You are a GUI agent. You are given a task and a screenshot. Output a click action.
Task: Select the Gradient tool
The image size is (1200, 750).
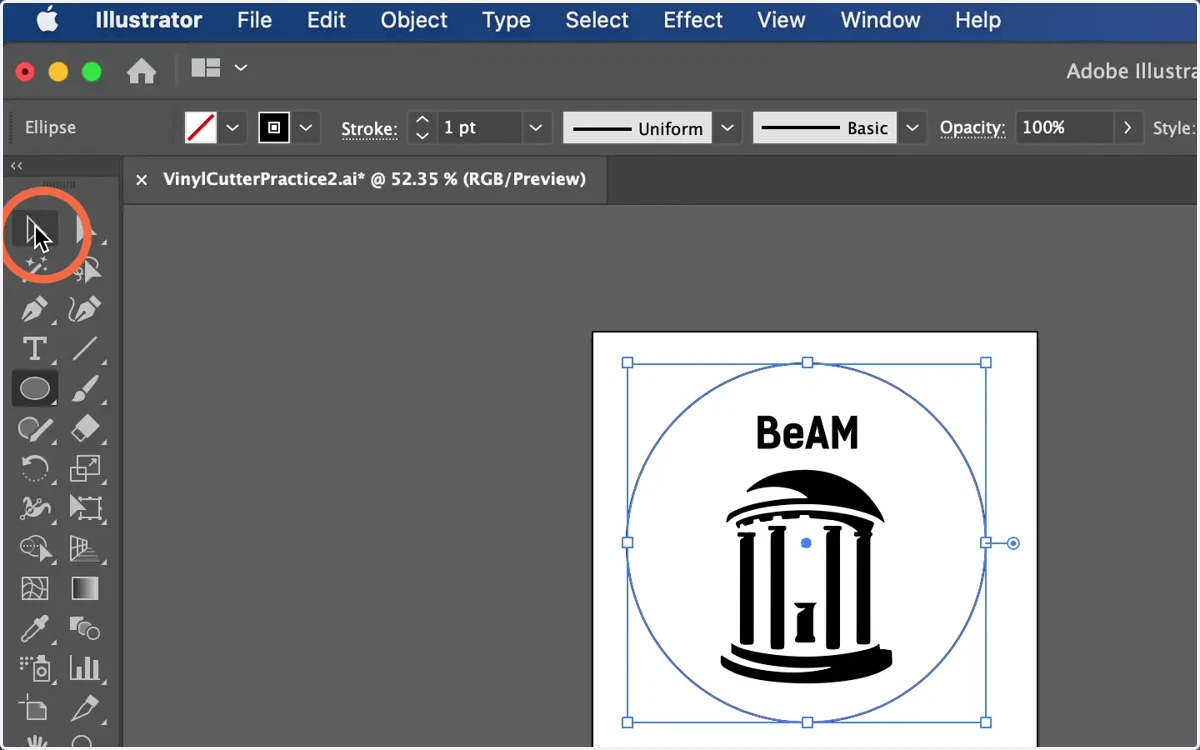85,588
